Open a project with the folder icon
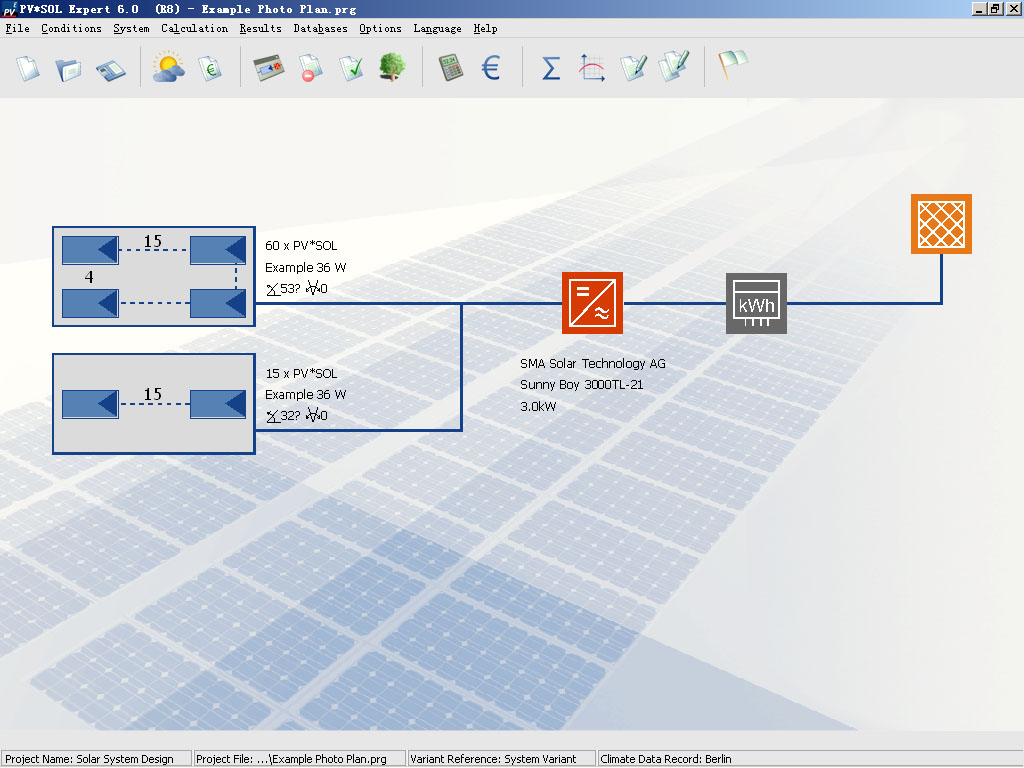The height and width of the screenshot is (768, 1024). pos(68,69)
